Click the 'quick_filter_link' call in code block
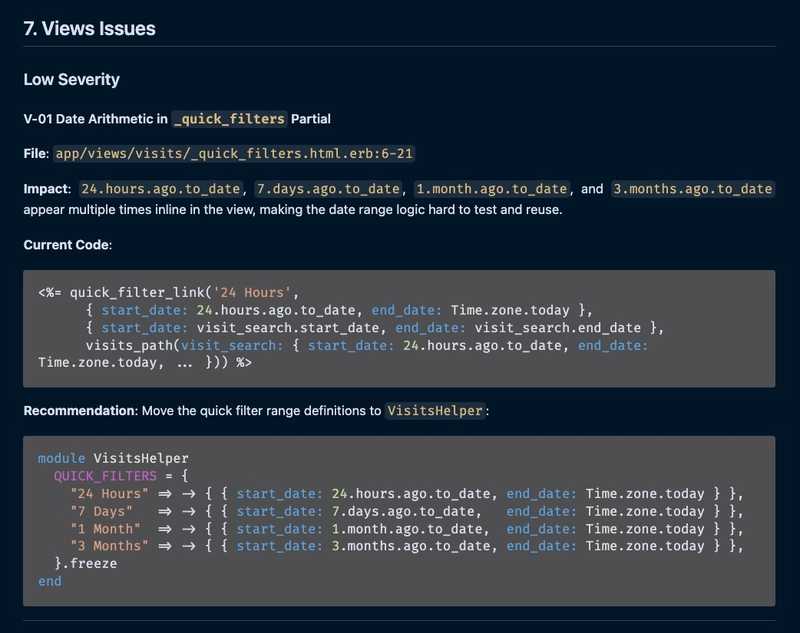This screenshot has width=800, height=633. pyautogui.click(x=137, y=293)
